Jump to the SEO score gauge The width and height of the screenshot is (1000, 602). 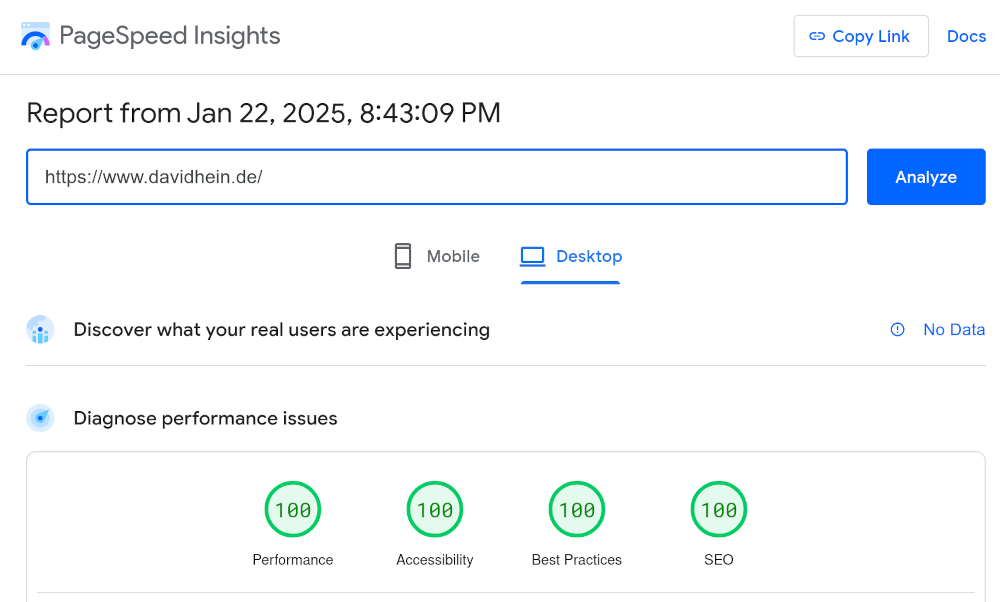(719, 510)
